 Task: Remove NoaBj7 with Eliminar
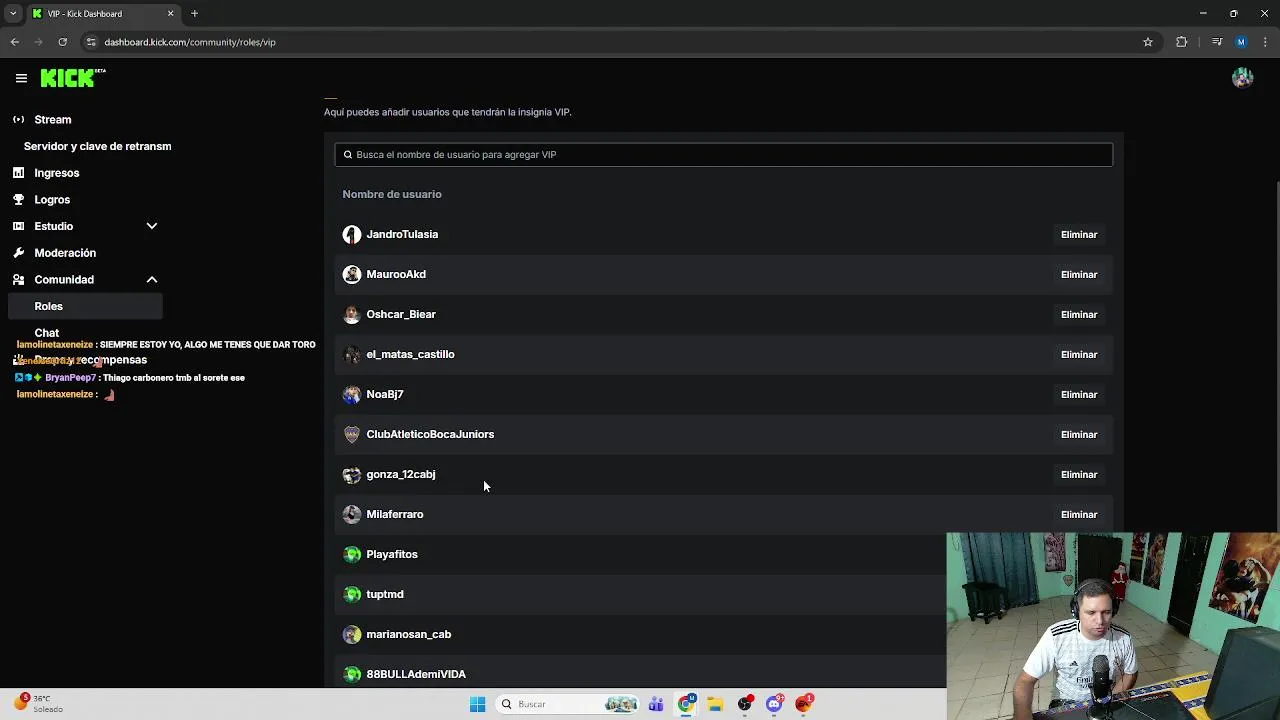[x=1079, y=394]
